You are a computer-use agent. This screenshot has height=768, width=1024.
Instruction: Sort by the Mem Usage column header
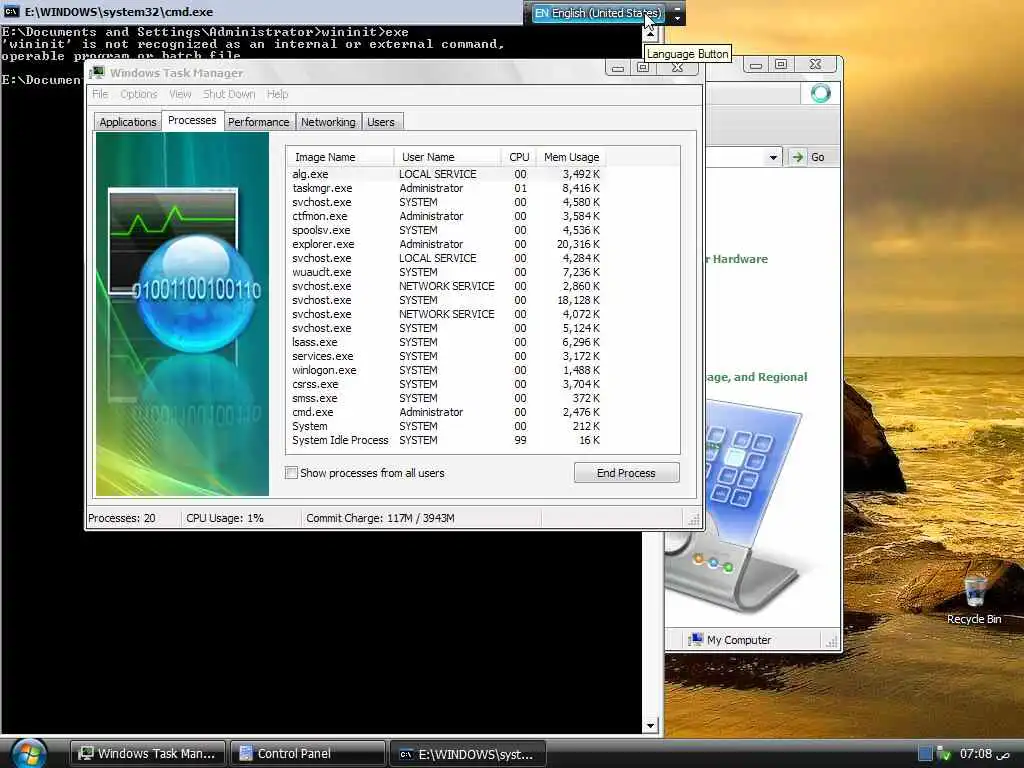[571, 157]
